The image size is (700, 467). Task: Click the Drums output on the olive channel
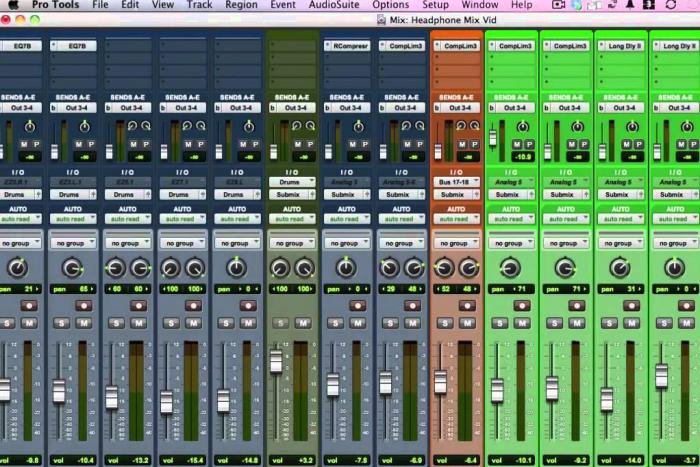[292, 182]
